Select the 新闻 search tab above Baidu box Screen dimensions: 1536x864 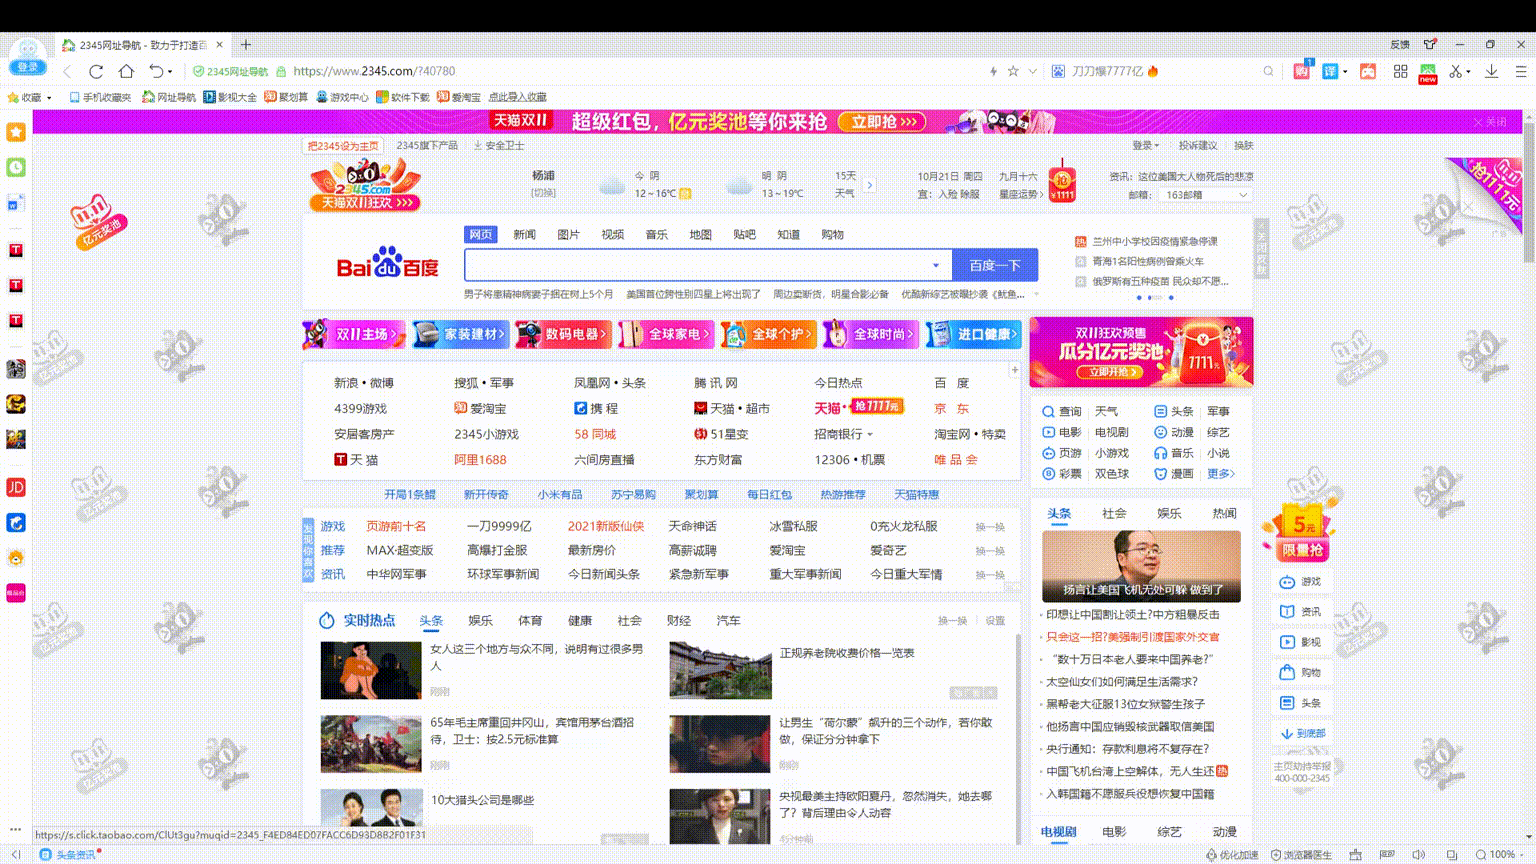point(524,234)
